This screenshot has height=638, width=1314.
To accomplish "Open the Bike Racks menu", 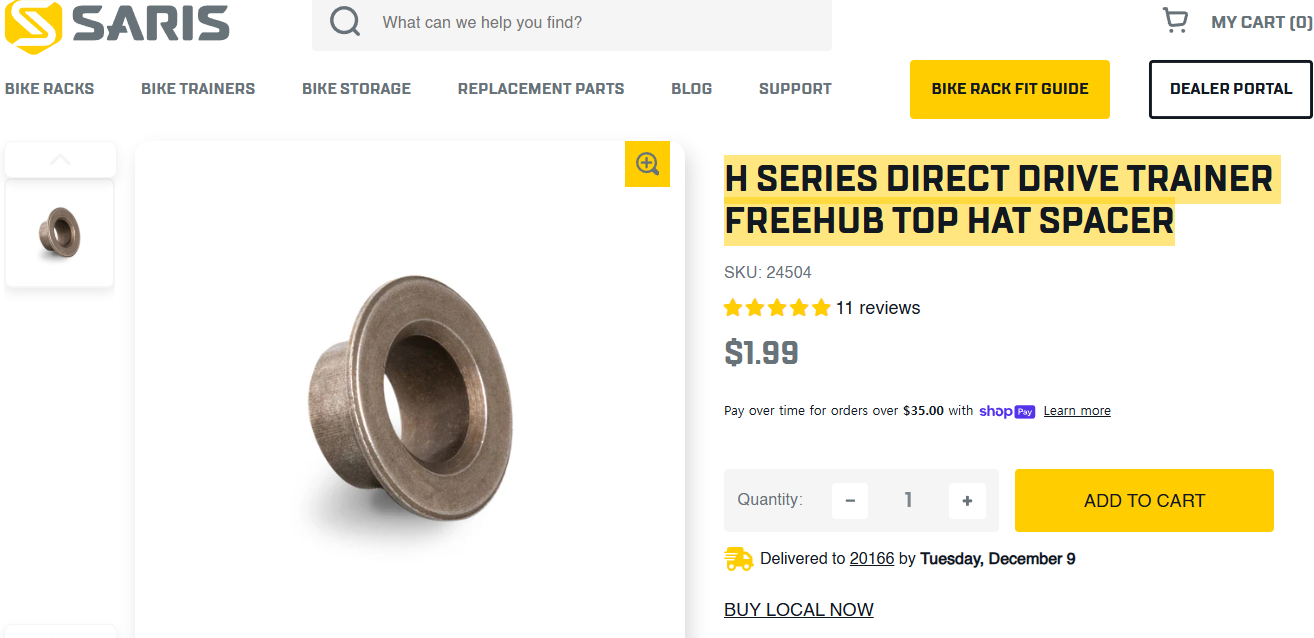I will click(49, 89).
